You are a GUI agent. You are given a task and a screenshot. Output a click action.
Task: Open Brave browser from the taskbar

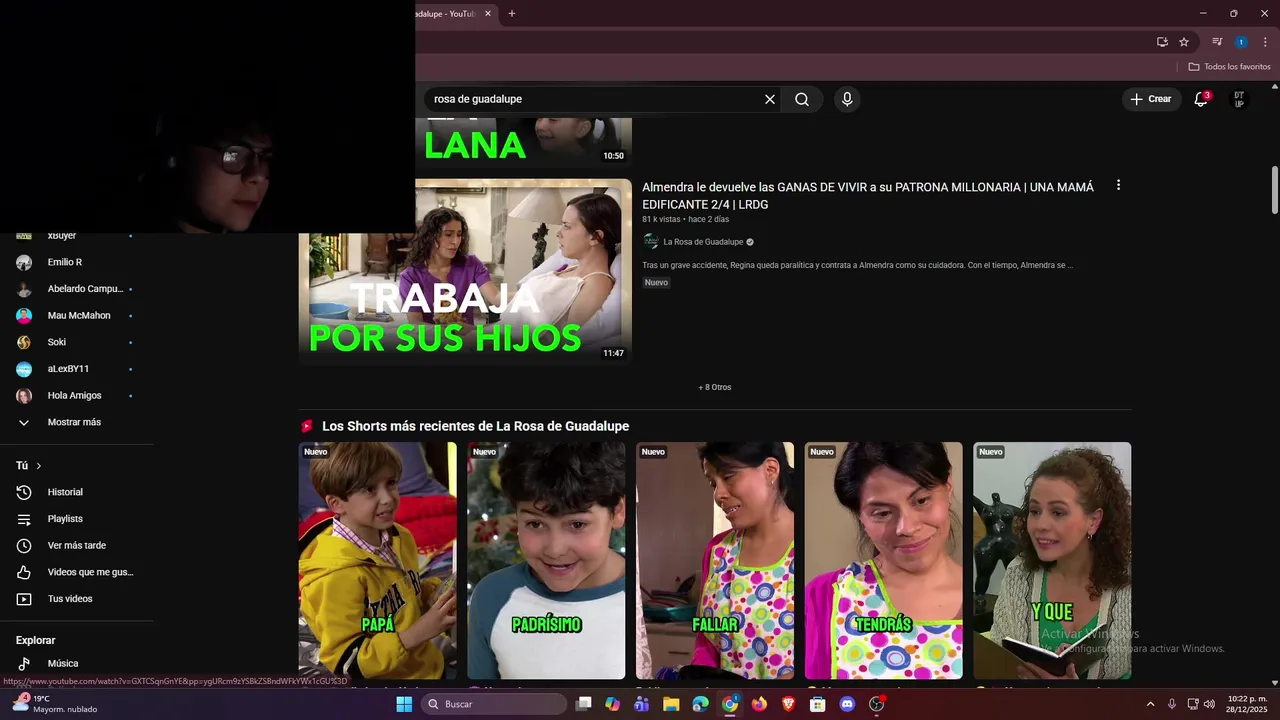[x=788, y=704]
